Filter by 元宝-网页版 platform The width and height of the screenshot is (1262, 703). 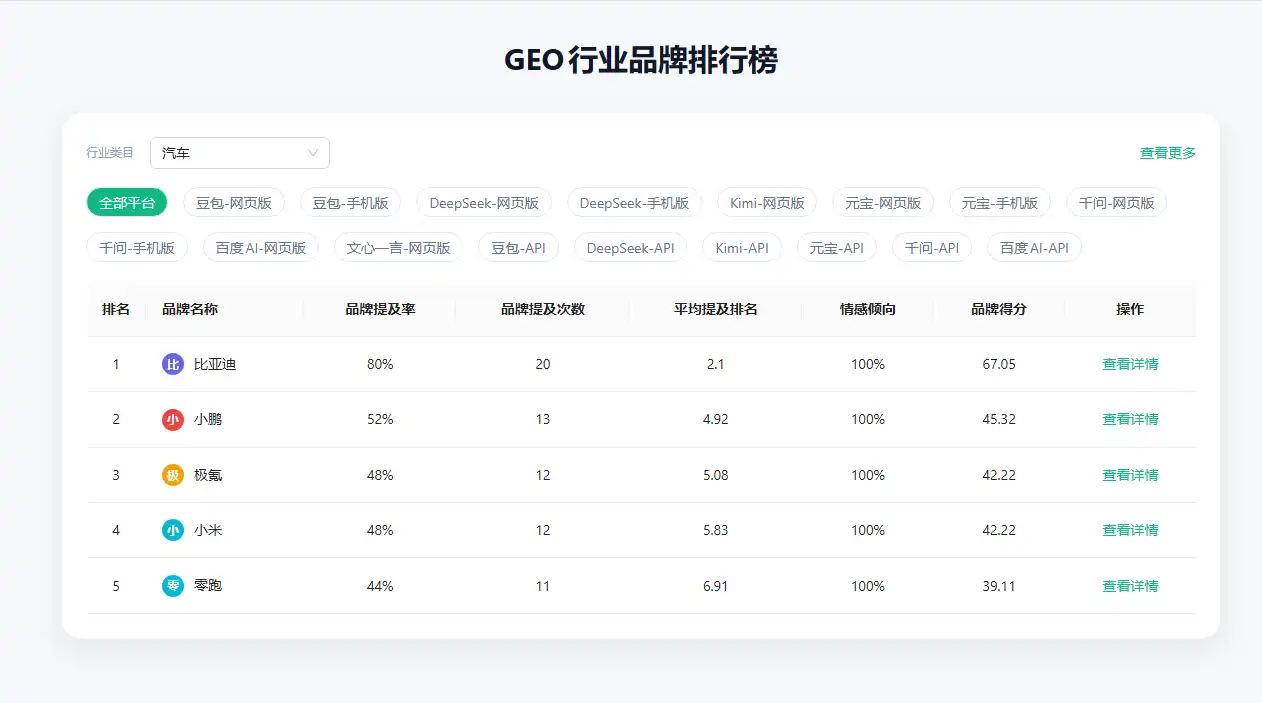(883, 203)
